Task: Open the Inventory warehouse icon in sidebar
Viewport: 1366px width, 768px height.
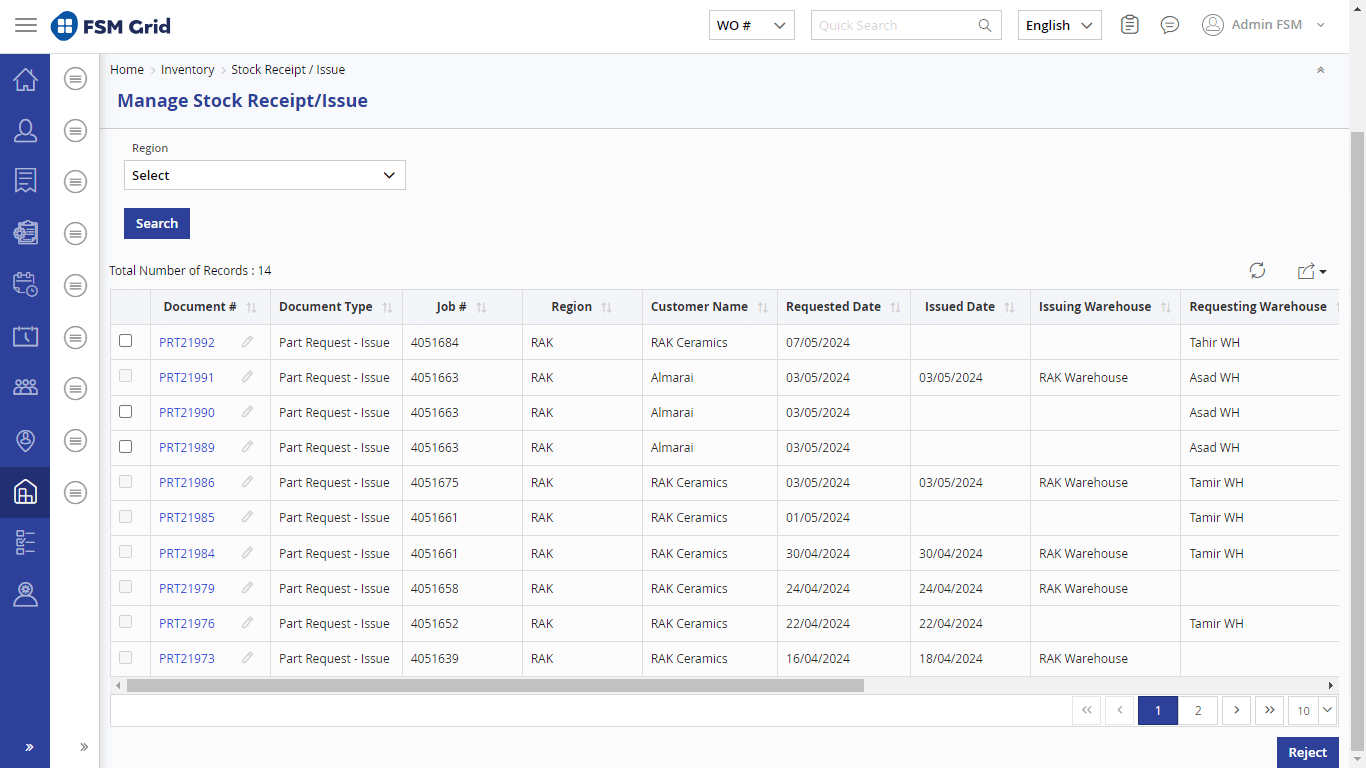Action: (x=25, y=492)
